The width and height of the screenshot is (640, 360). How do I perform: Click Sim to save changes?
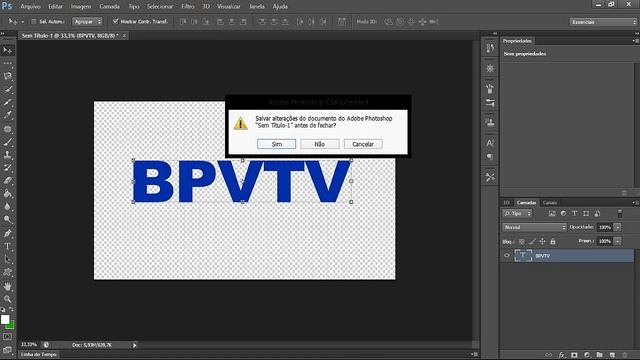pyautogui.click(x=276, y=144)
